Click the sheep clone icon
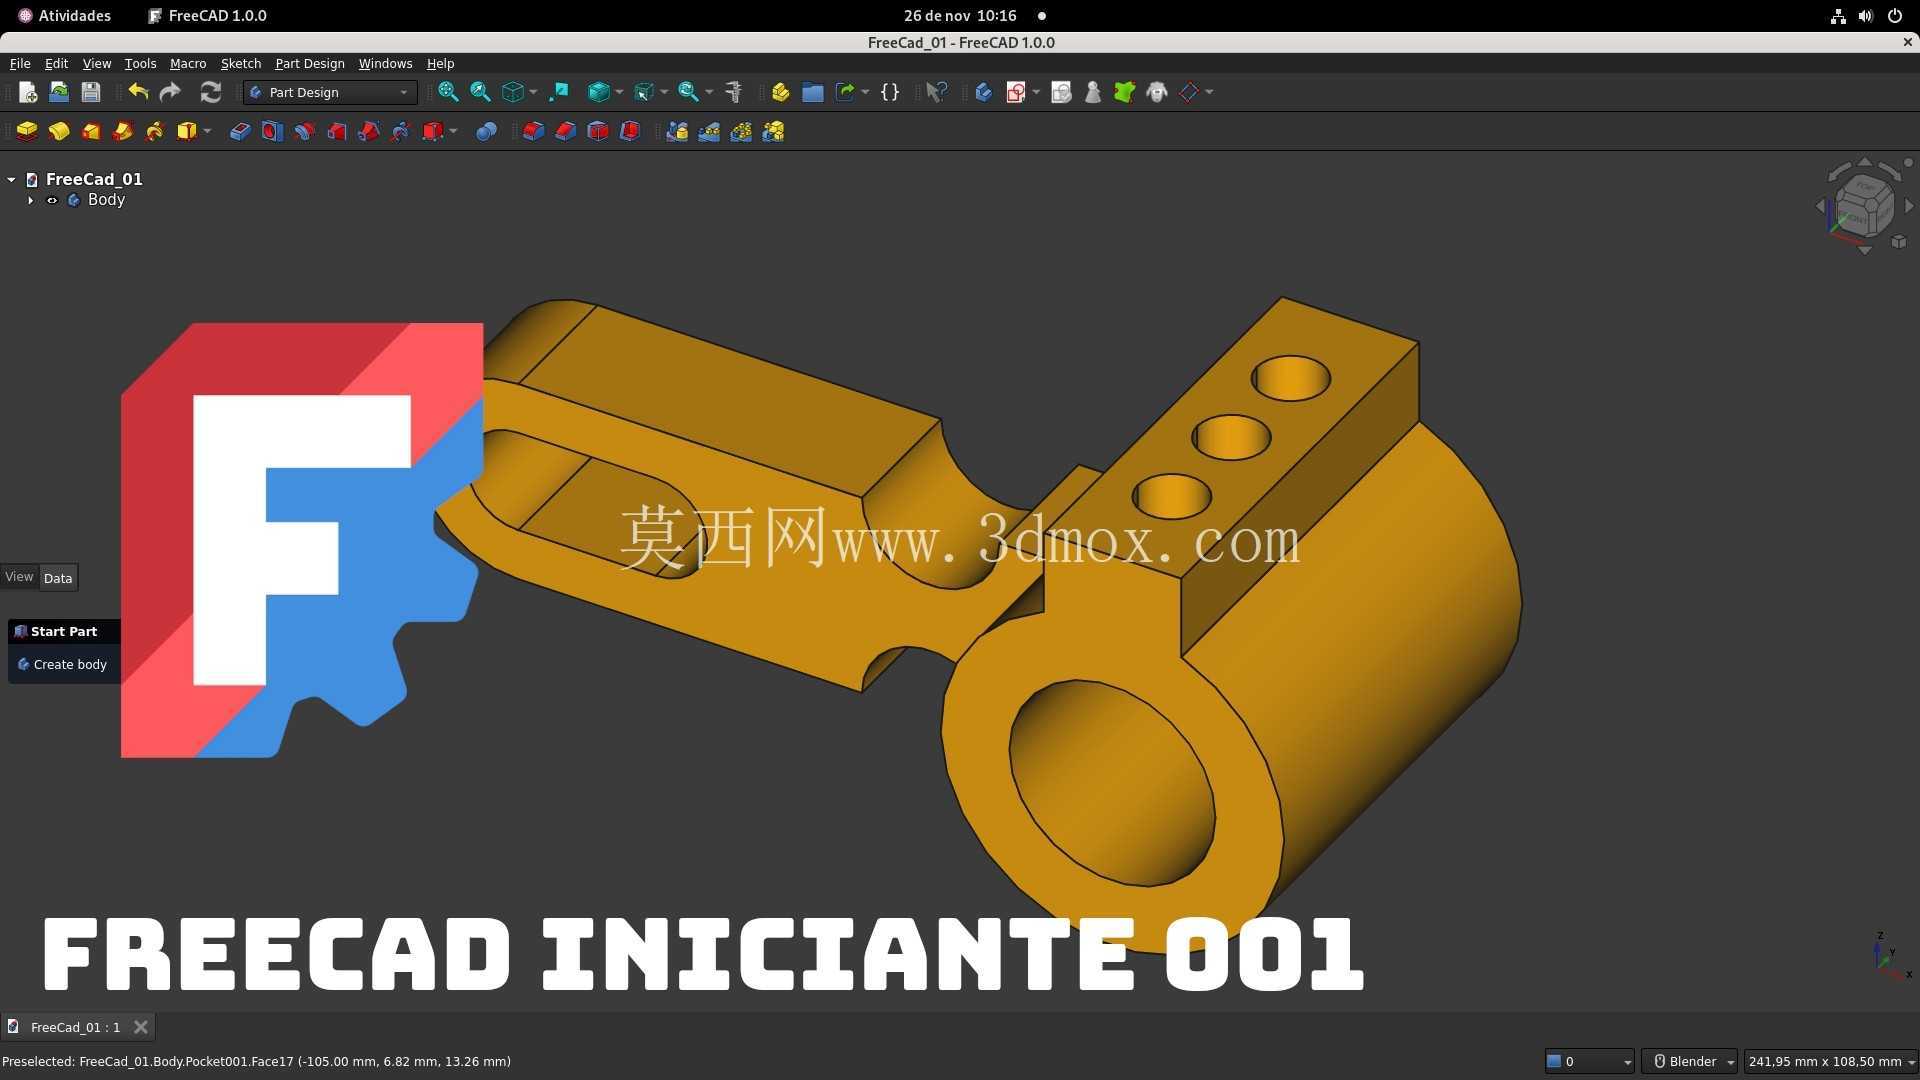This screenshot has width=1920, height=1080. (x=1157, y=92)
